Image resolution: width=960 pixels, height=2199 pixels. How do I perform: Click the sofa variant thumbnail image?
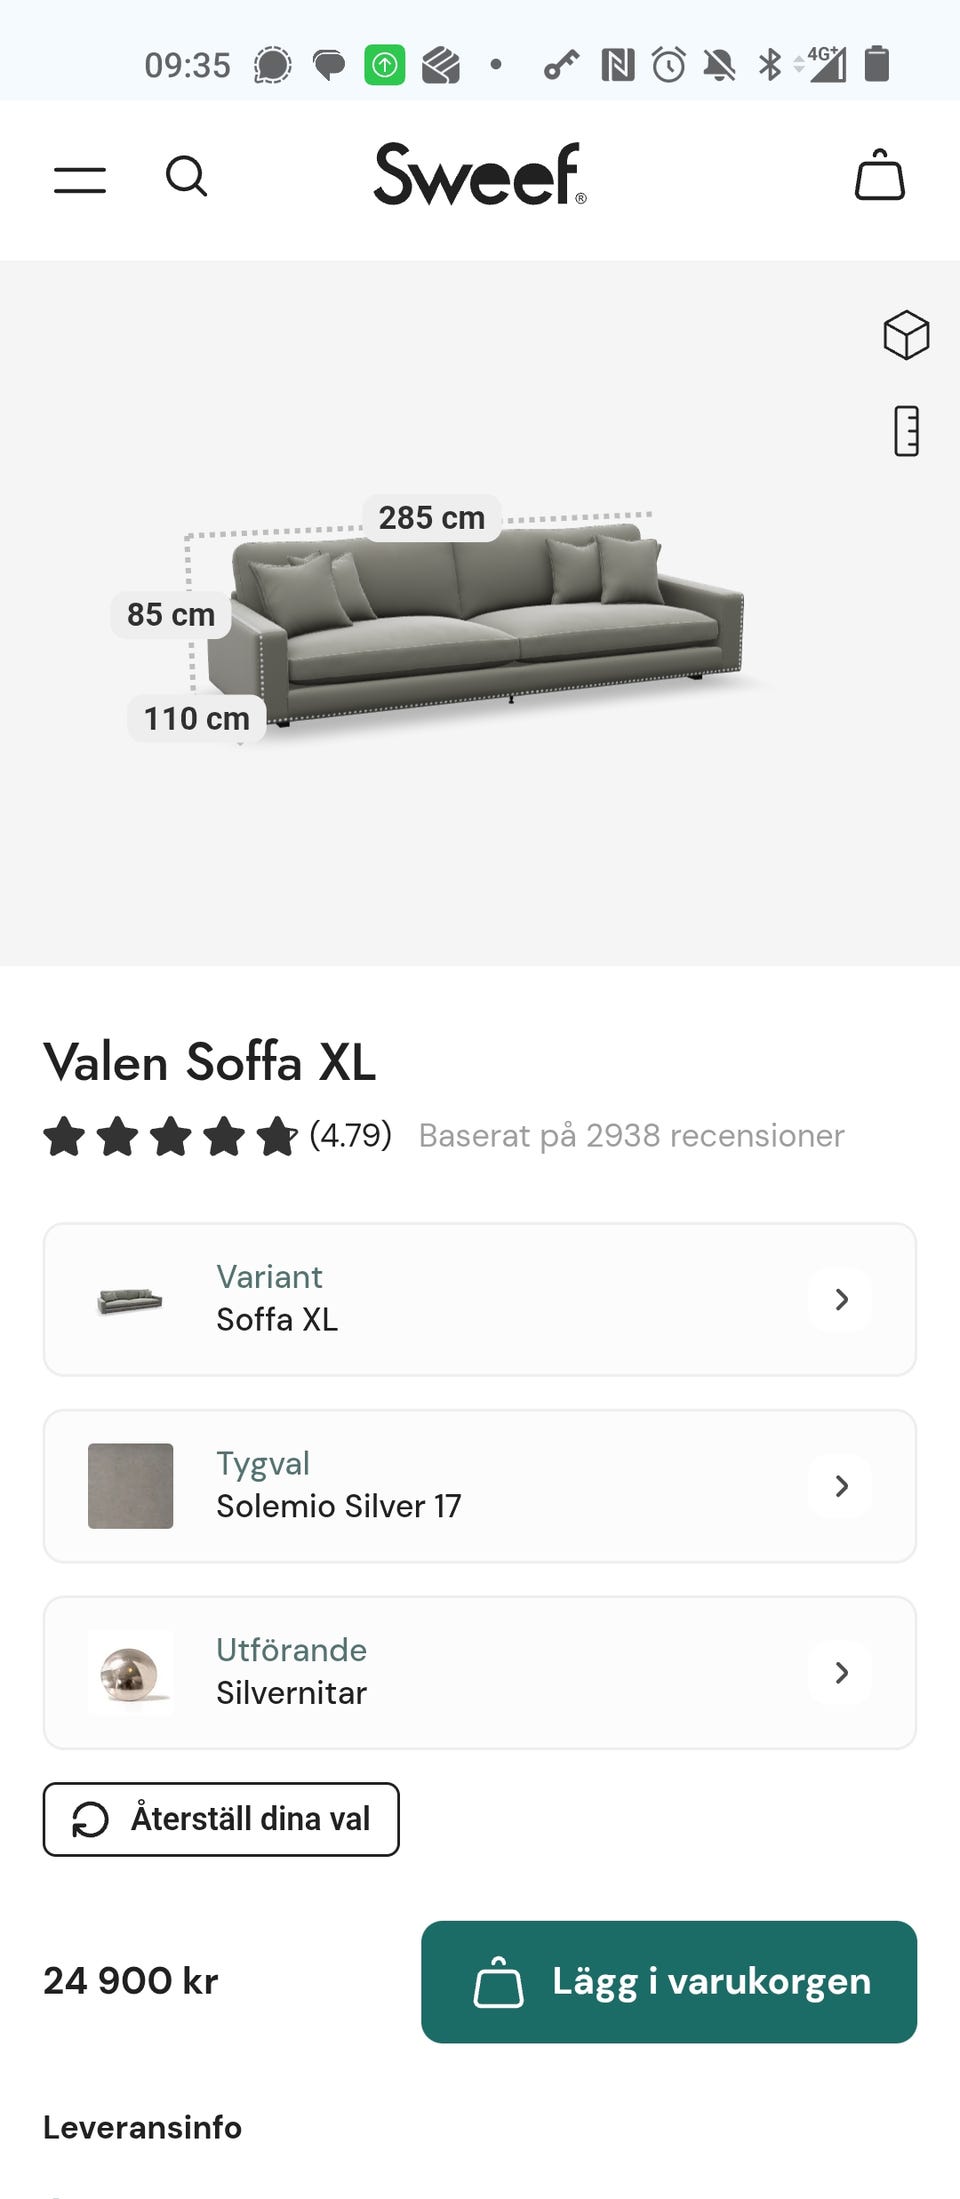[x=131, y=1300]
